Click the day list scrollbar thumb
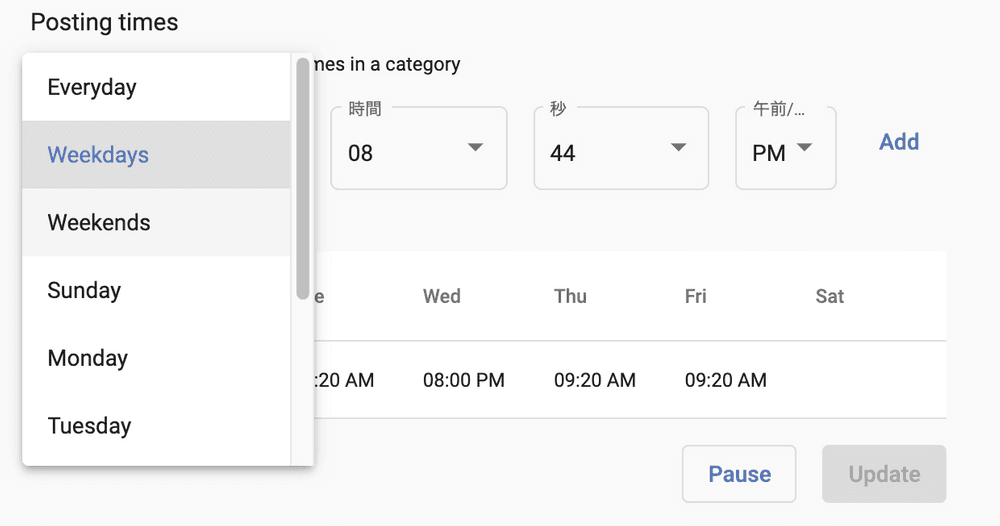Viewport: 1000px width, 526px height. pos(303,180)
